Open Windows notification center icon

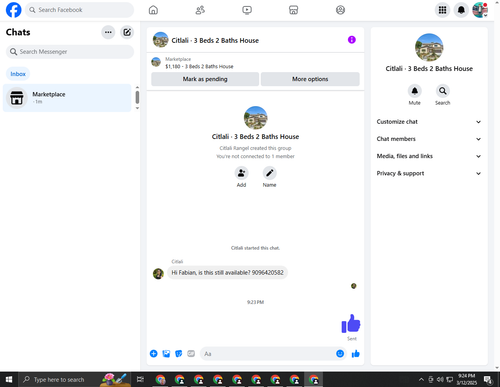pos(488,379)
